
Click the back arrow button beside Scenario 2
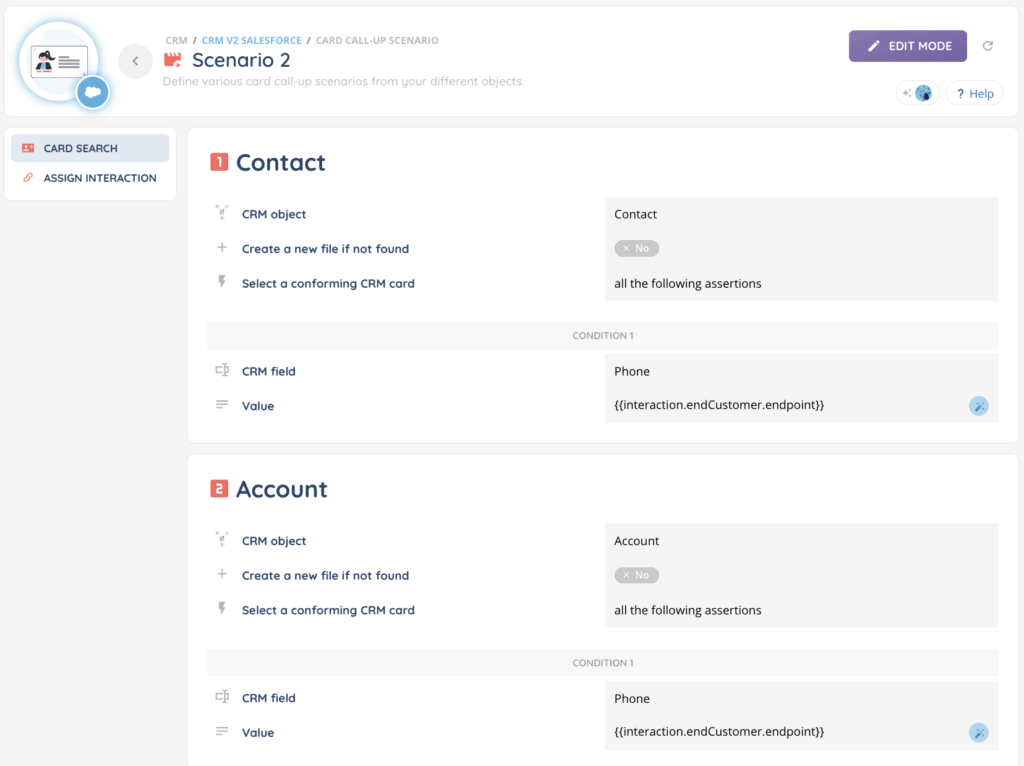(135, 61)
